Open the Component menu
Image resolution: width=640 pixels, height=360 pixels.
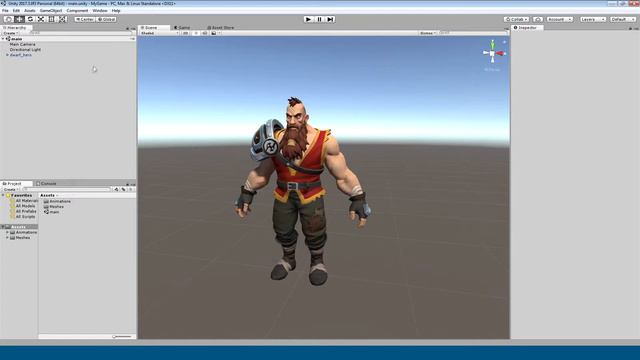[x=77, y=11]
